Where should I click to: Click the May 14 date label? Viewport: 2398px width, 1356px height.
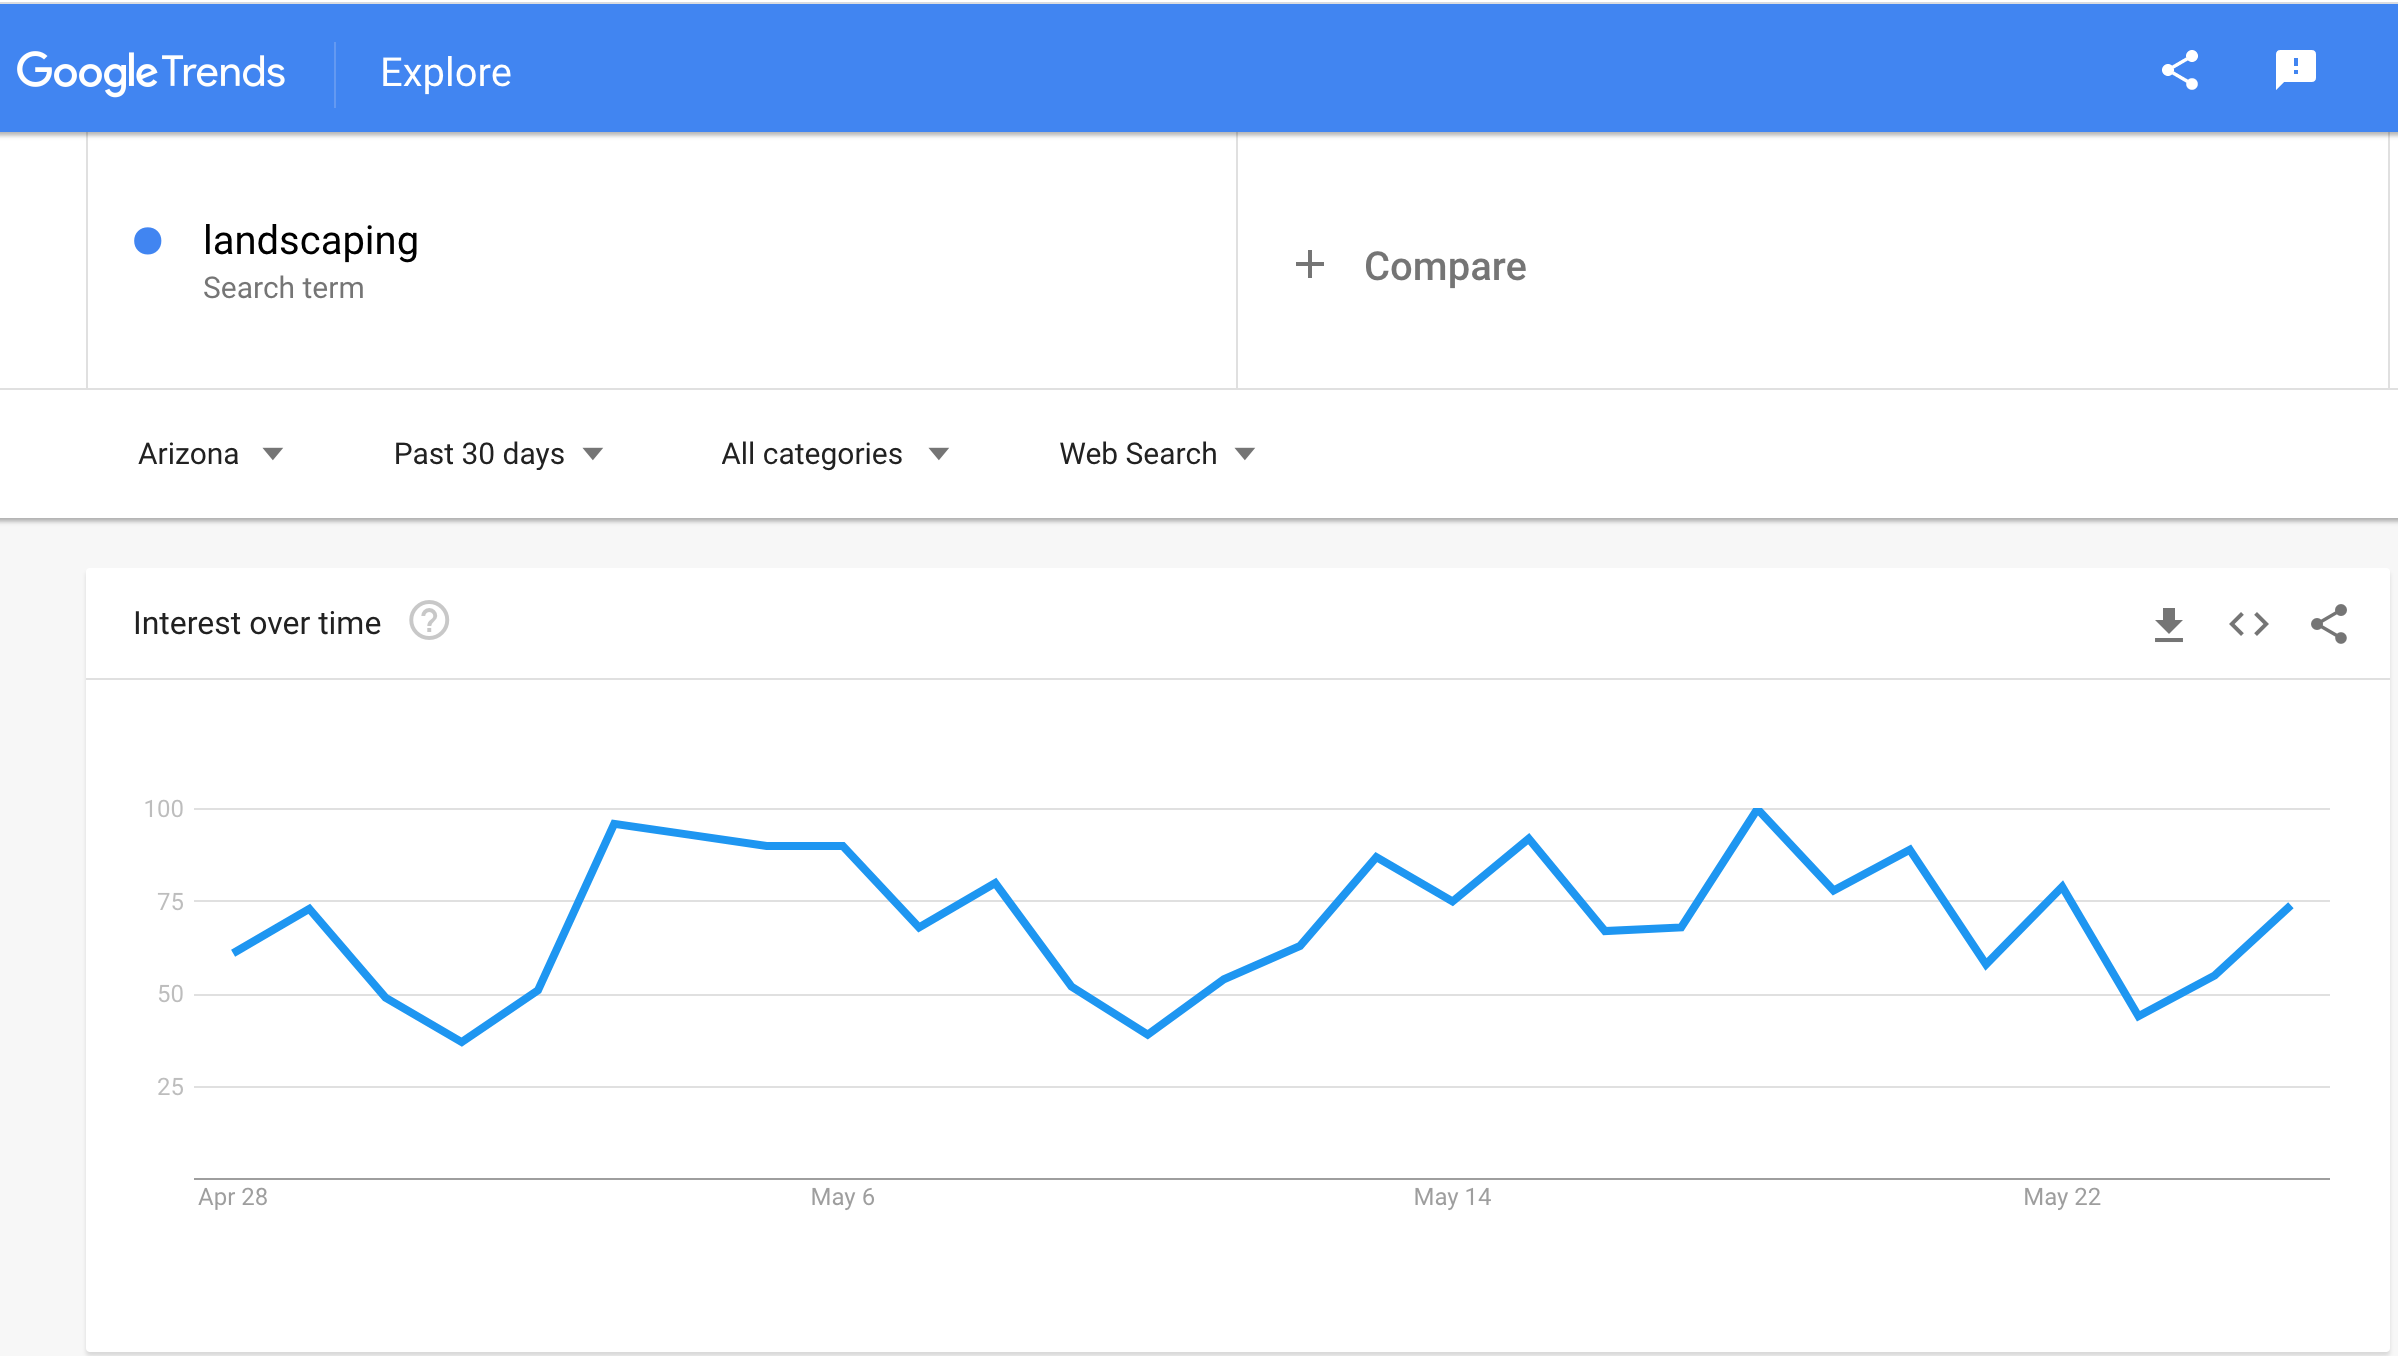[1451, 1197]
